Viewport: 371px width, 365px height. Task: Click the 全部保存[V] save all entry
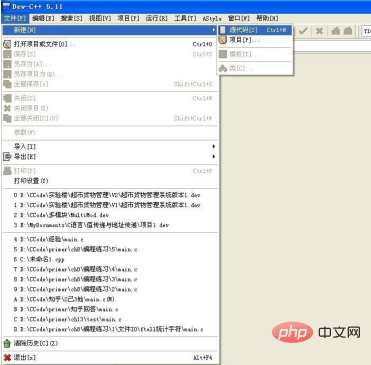(110, 84)
